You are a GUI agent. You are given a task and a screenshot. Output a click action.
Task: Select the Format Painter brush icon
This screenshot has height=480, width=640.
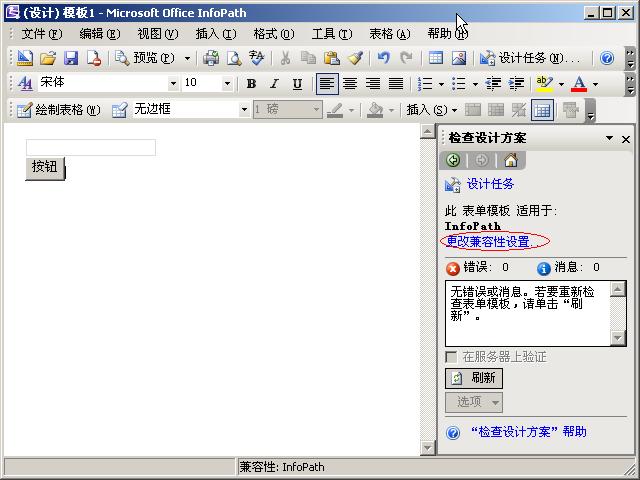tap(355, 58)
